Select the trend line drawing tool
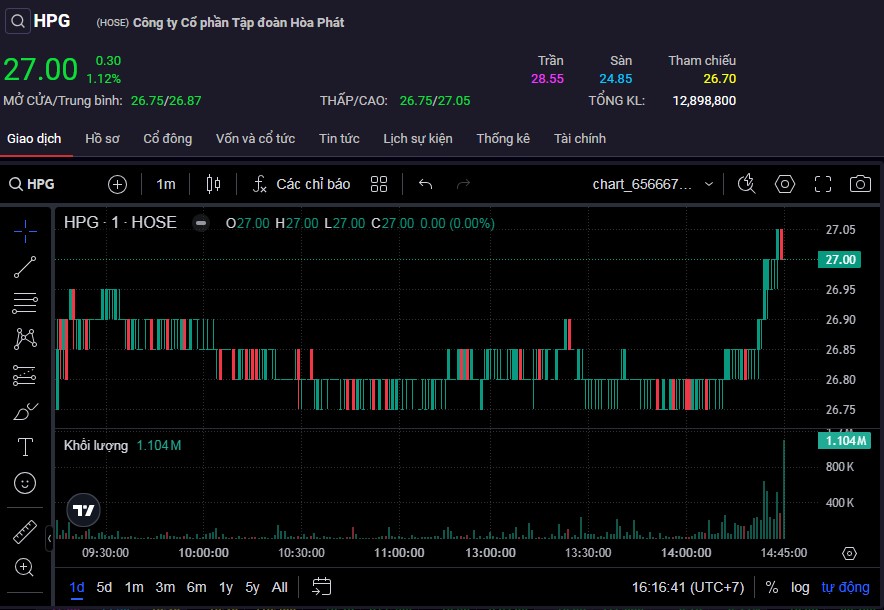884x610 pixels. 25,267
